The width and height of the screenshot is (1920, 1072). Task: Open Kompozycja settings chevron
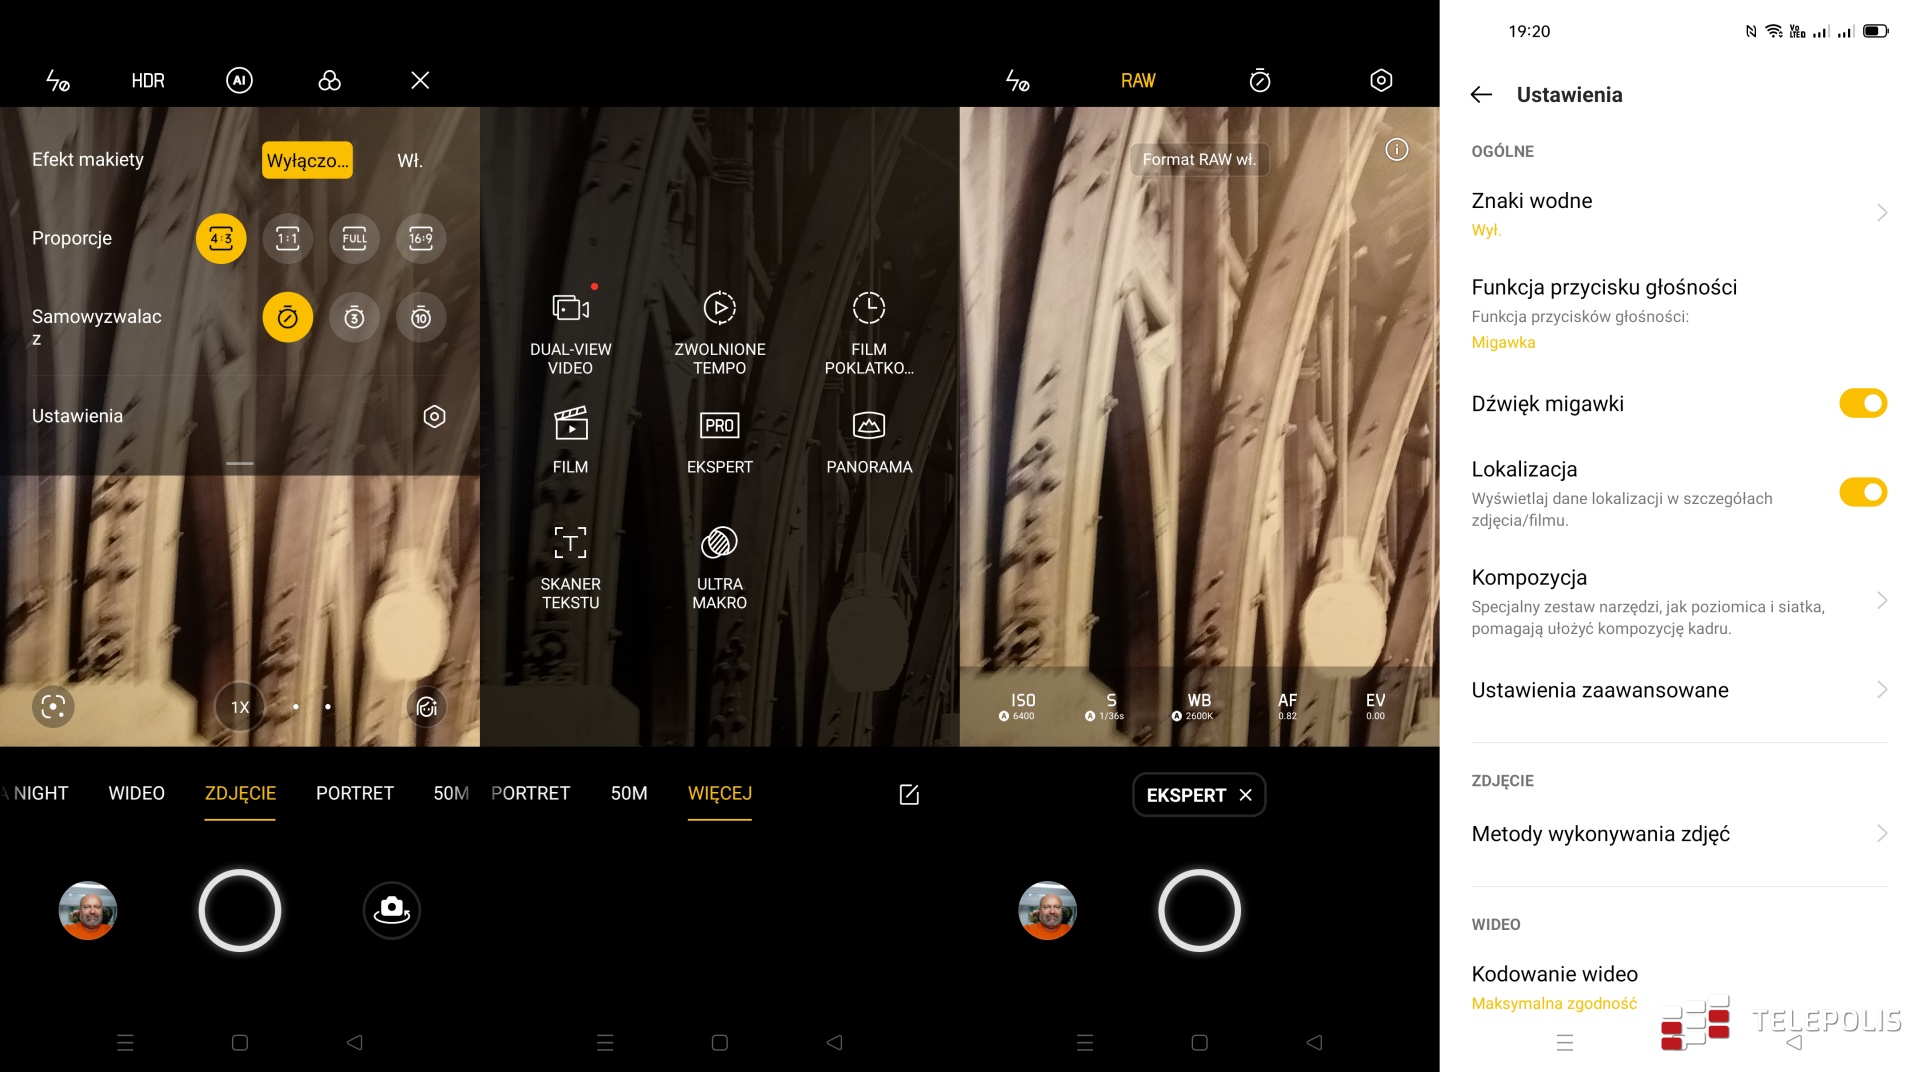1881,601
